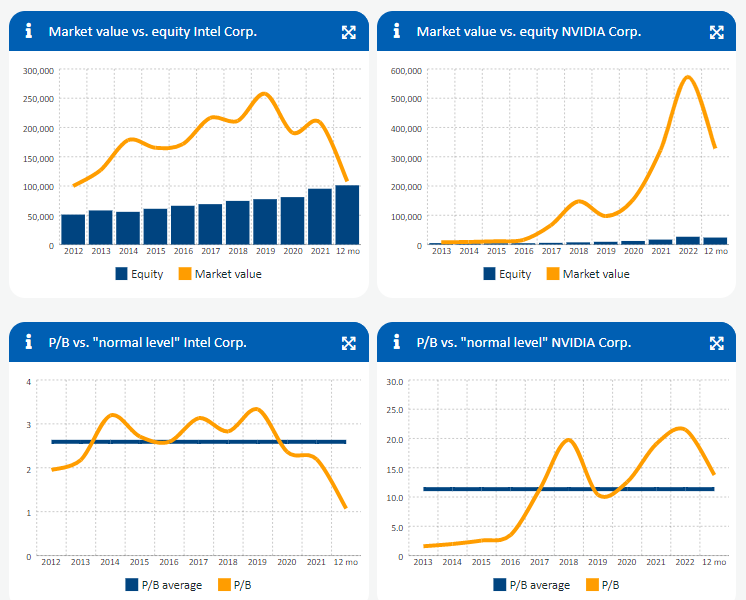Click NVIDIA 2022 equity bar
The image size is (746, 600).
[x=688, y=241]
